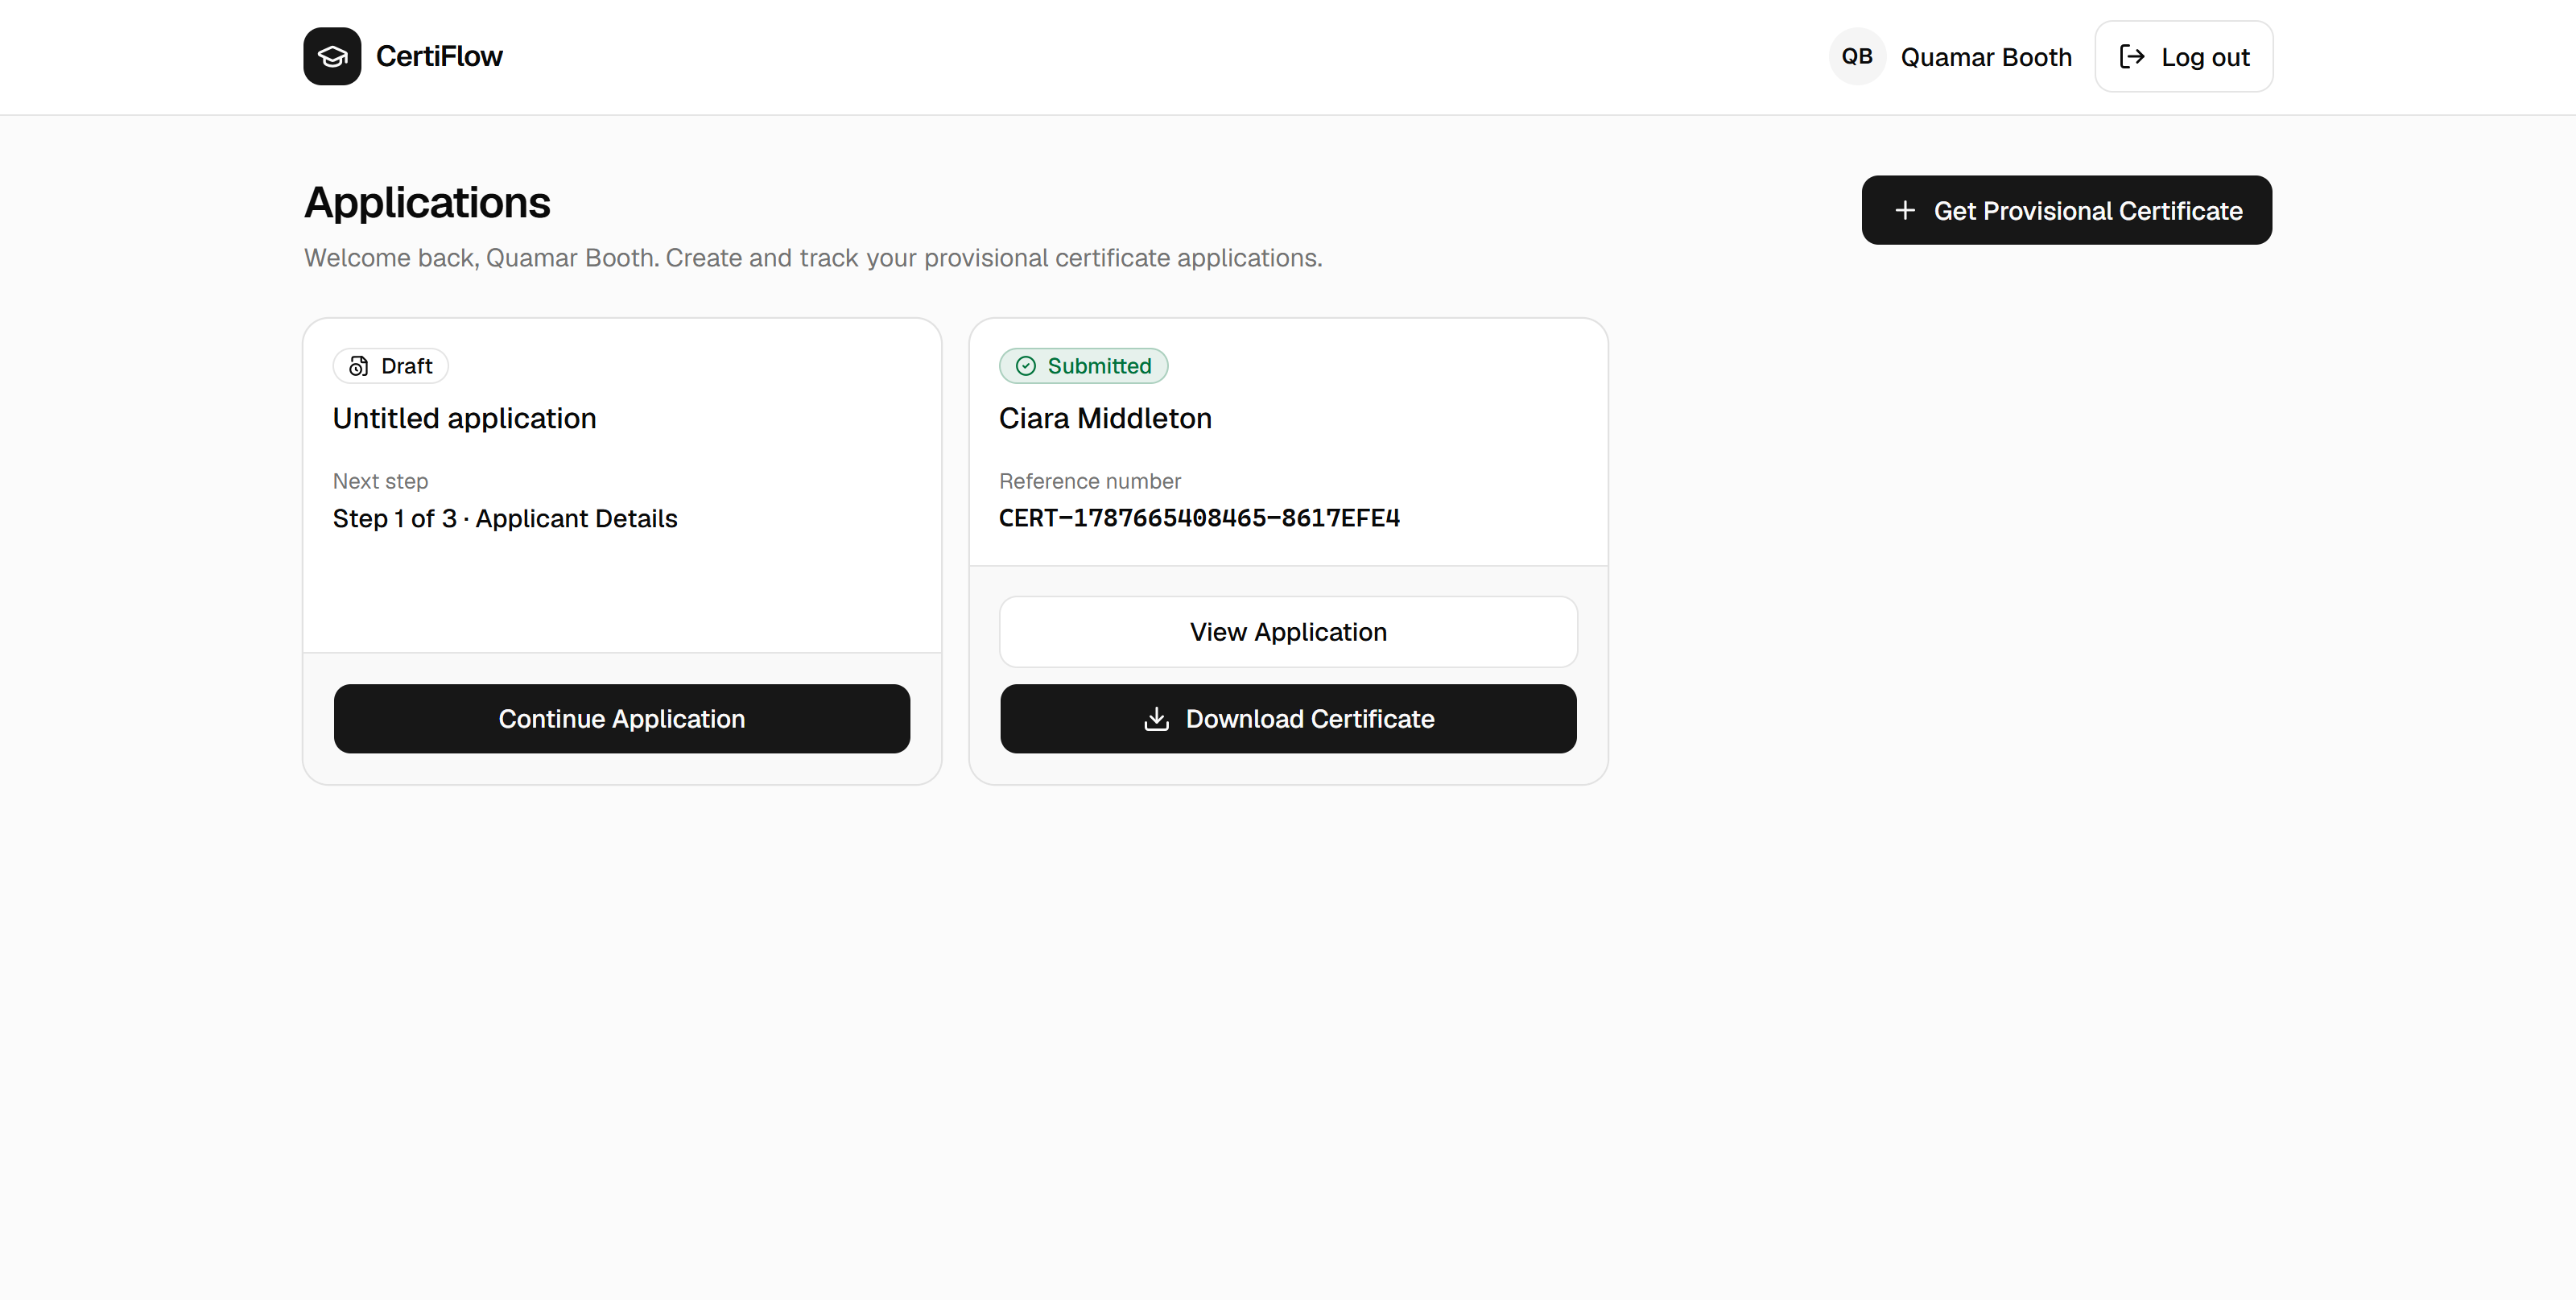Click the Next step label
This screenshot has width=2576, height=1300.
(x=380, y=481)
